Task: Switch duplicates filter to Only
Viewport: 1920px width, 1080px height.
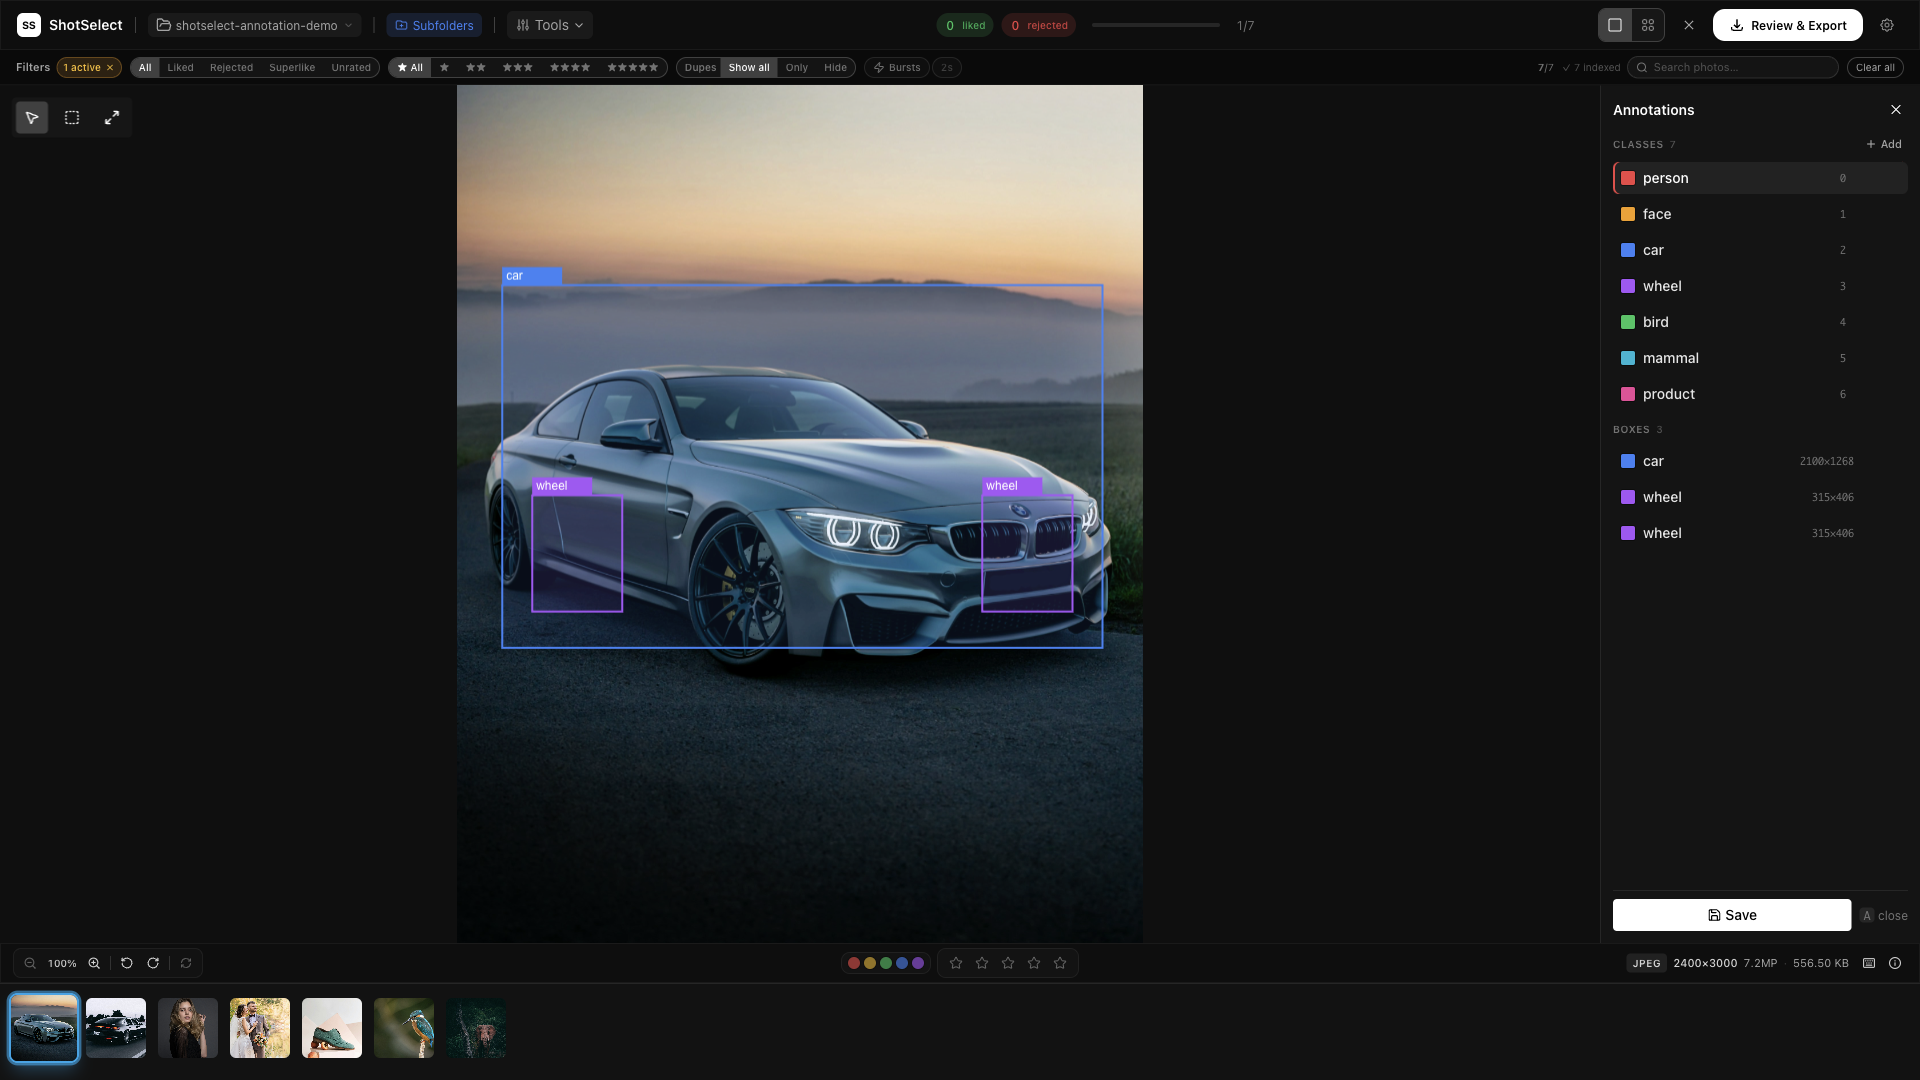Action: point(796,67)
